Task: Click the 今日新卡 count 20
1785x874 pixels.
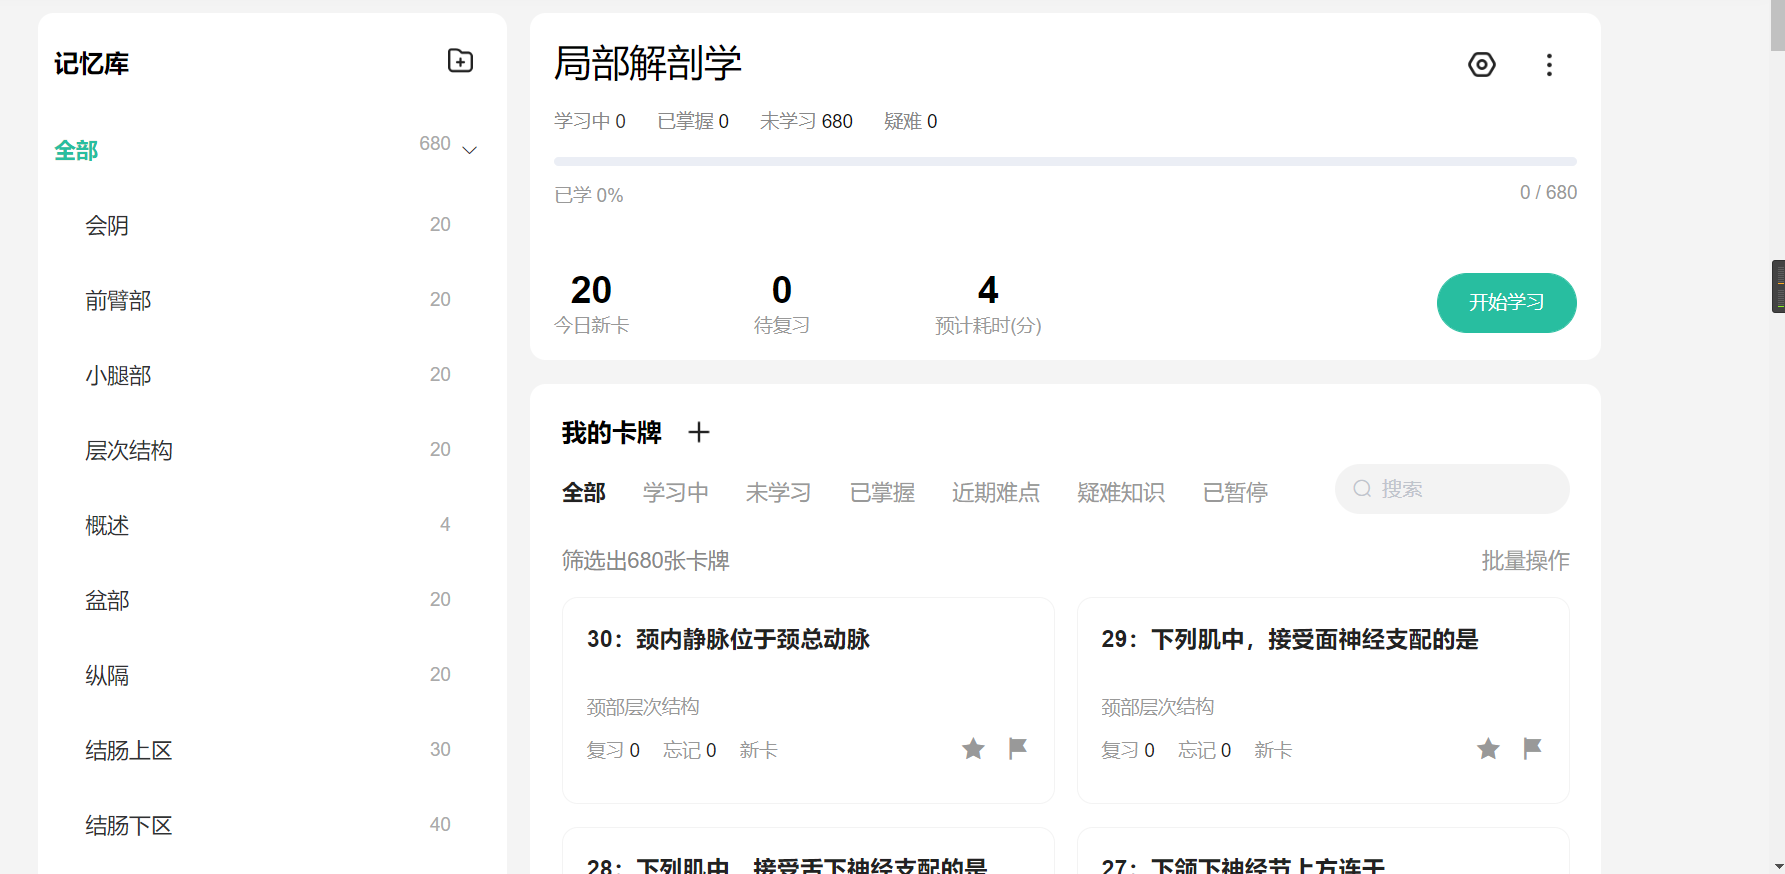Action: pos(591,290)
